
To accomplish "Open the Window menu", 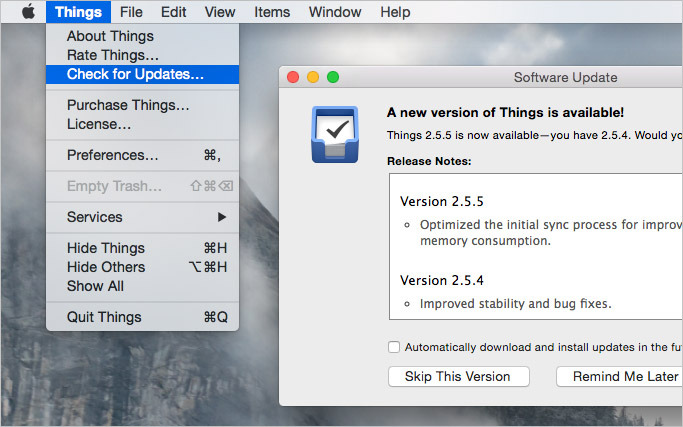I will (x=335, y=12).
